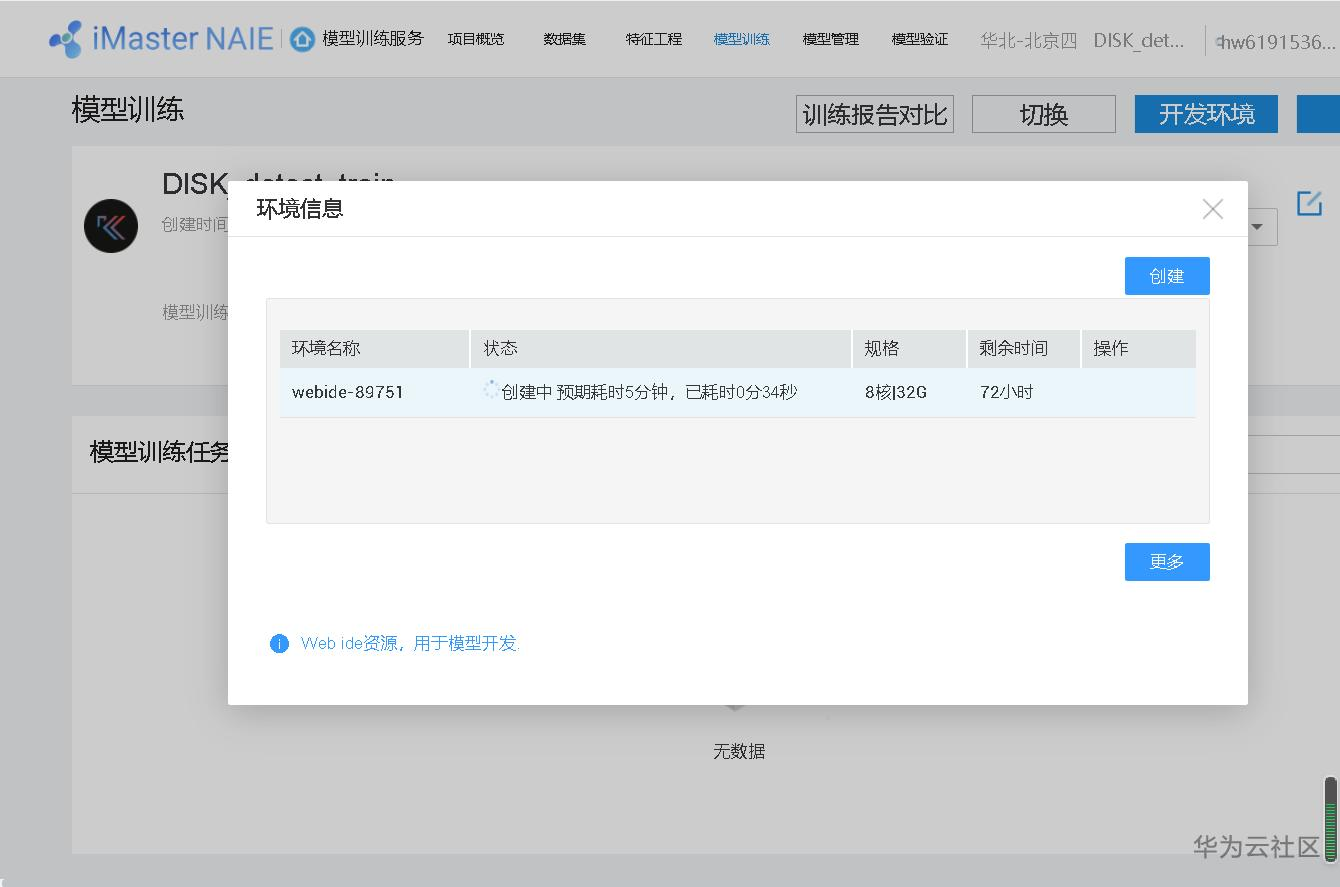This screenshot has height=887, width=1340.
Task: Close the 环境信息 dialog
Action: 1213,209
